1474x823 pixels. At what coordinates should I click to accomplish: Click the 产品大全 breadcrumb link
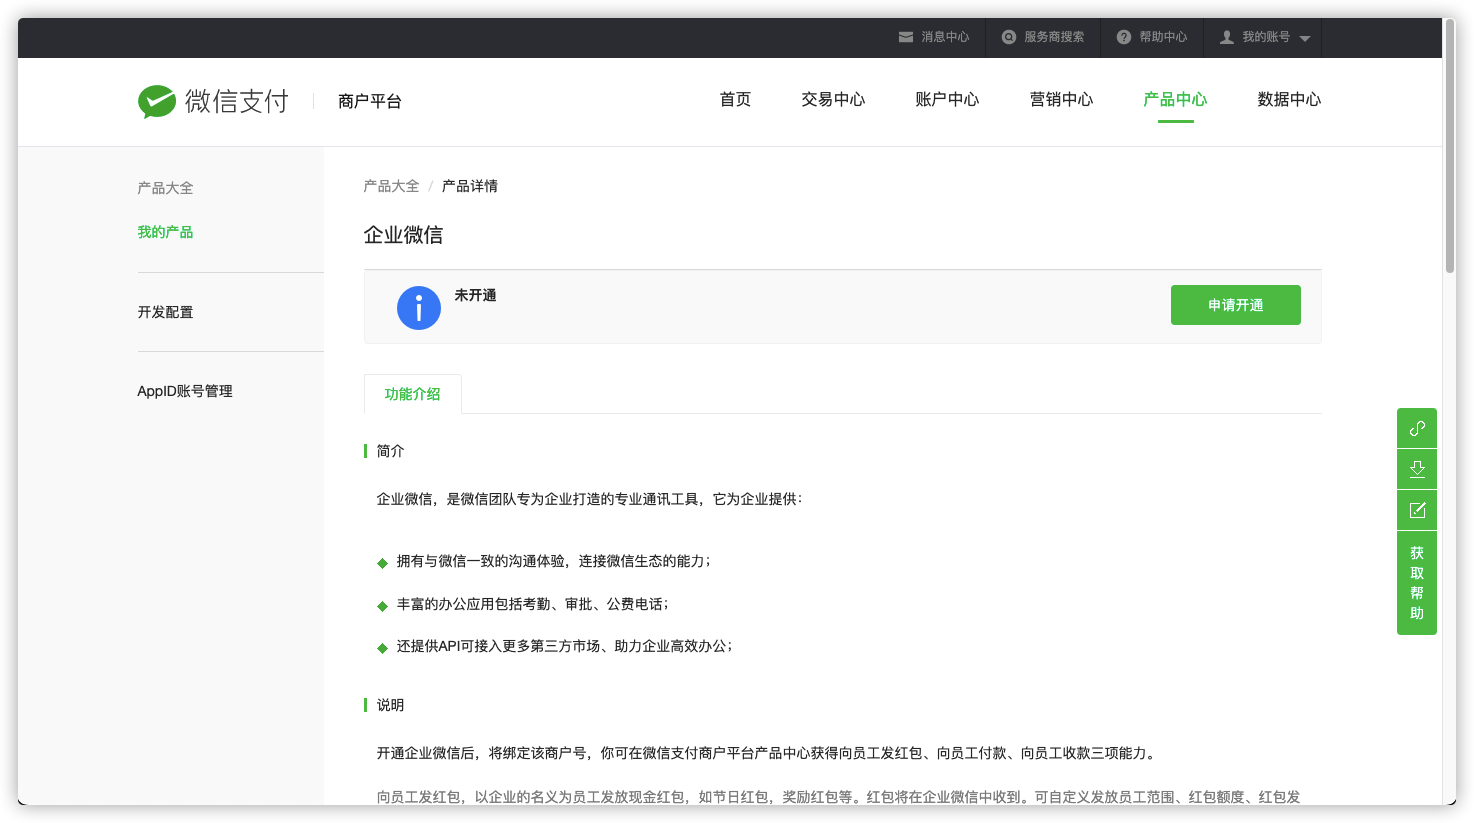tap(391, 186)
